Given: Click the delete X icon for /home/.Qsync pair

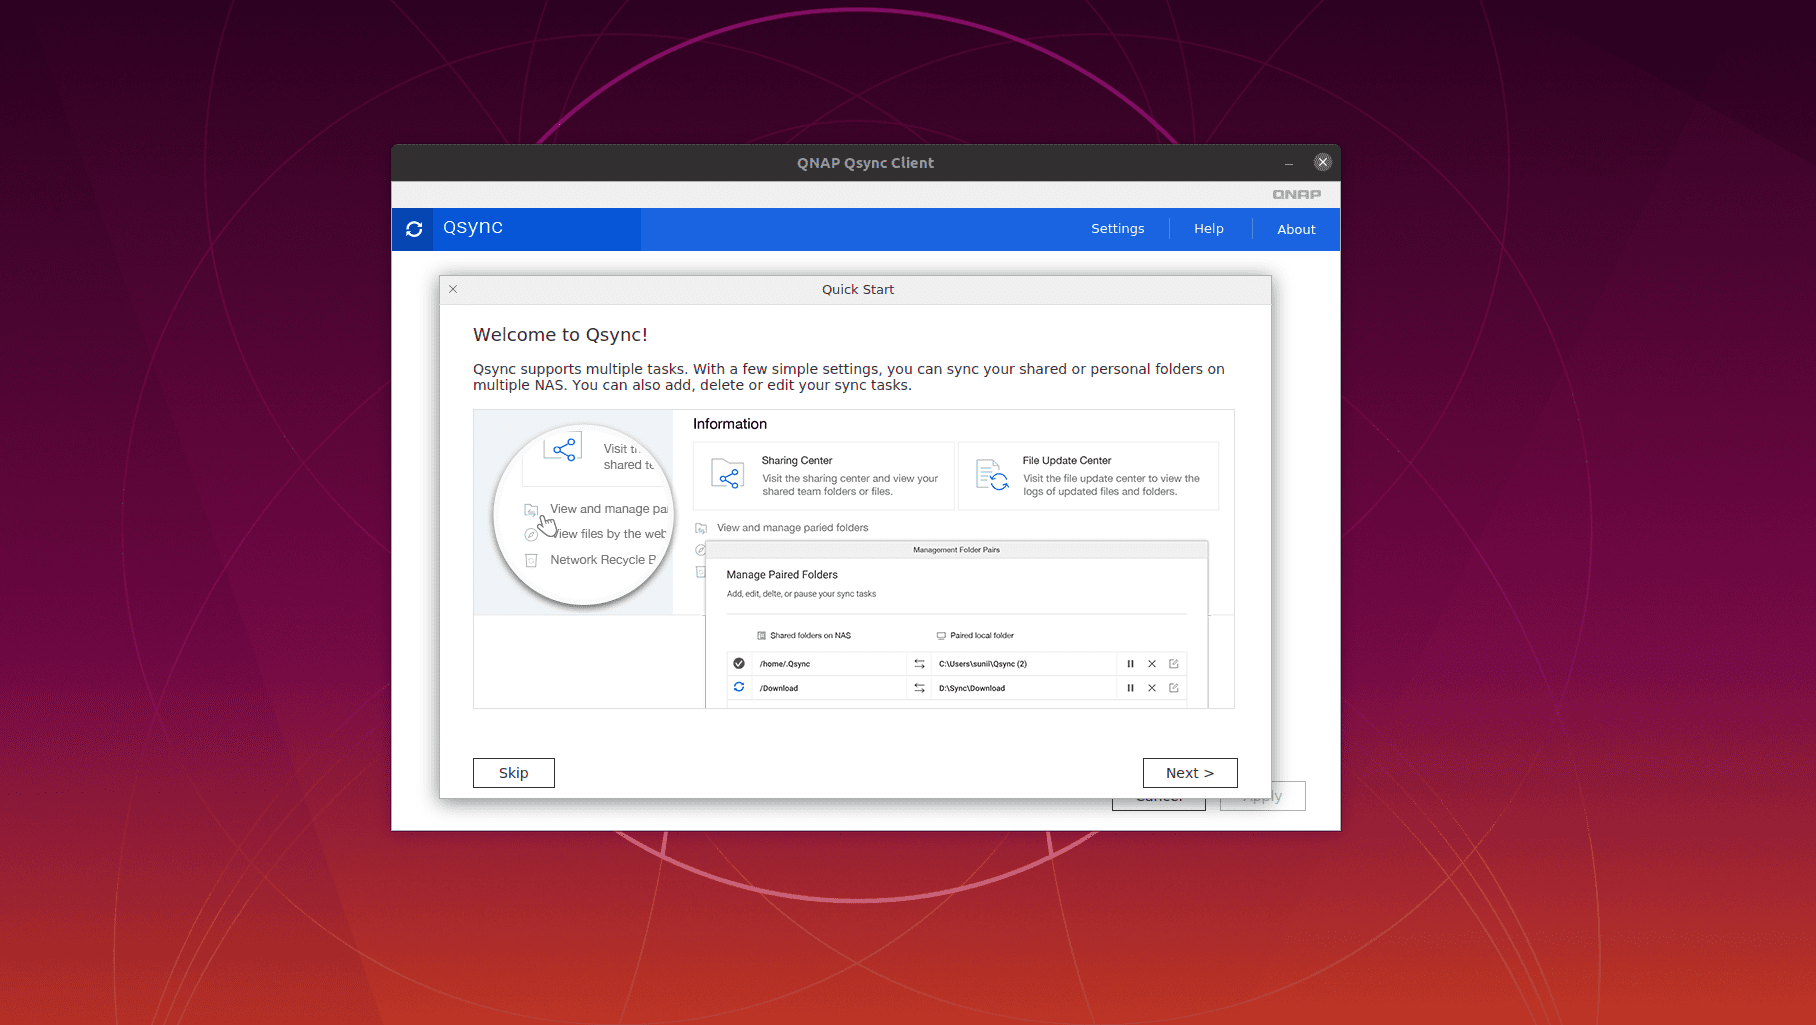Looking at the screenshot, I should coord(1152,664).
